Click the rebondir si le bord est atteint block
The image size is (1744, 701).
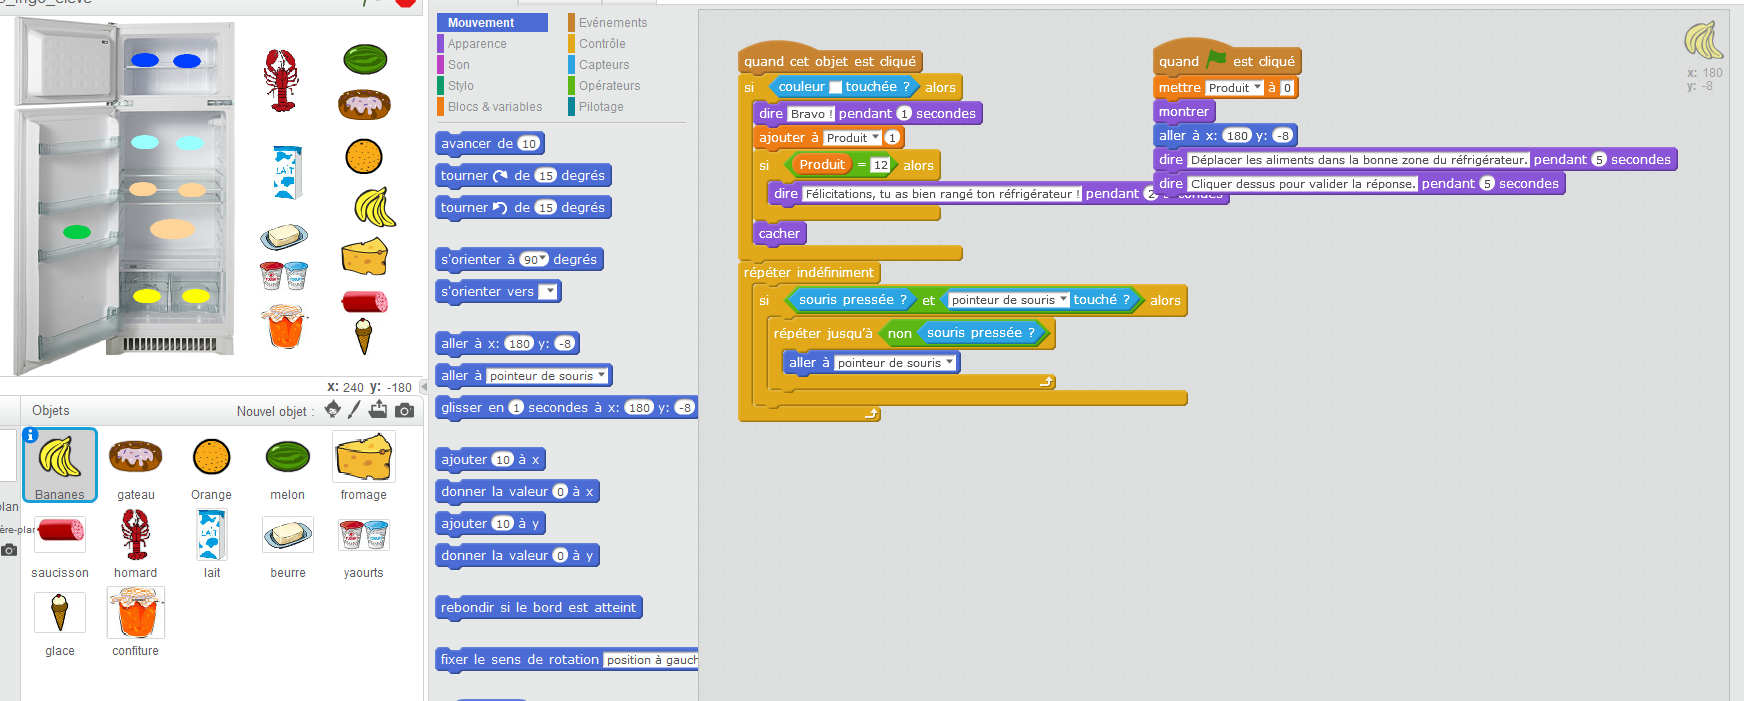[538, 607]
